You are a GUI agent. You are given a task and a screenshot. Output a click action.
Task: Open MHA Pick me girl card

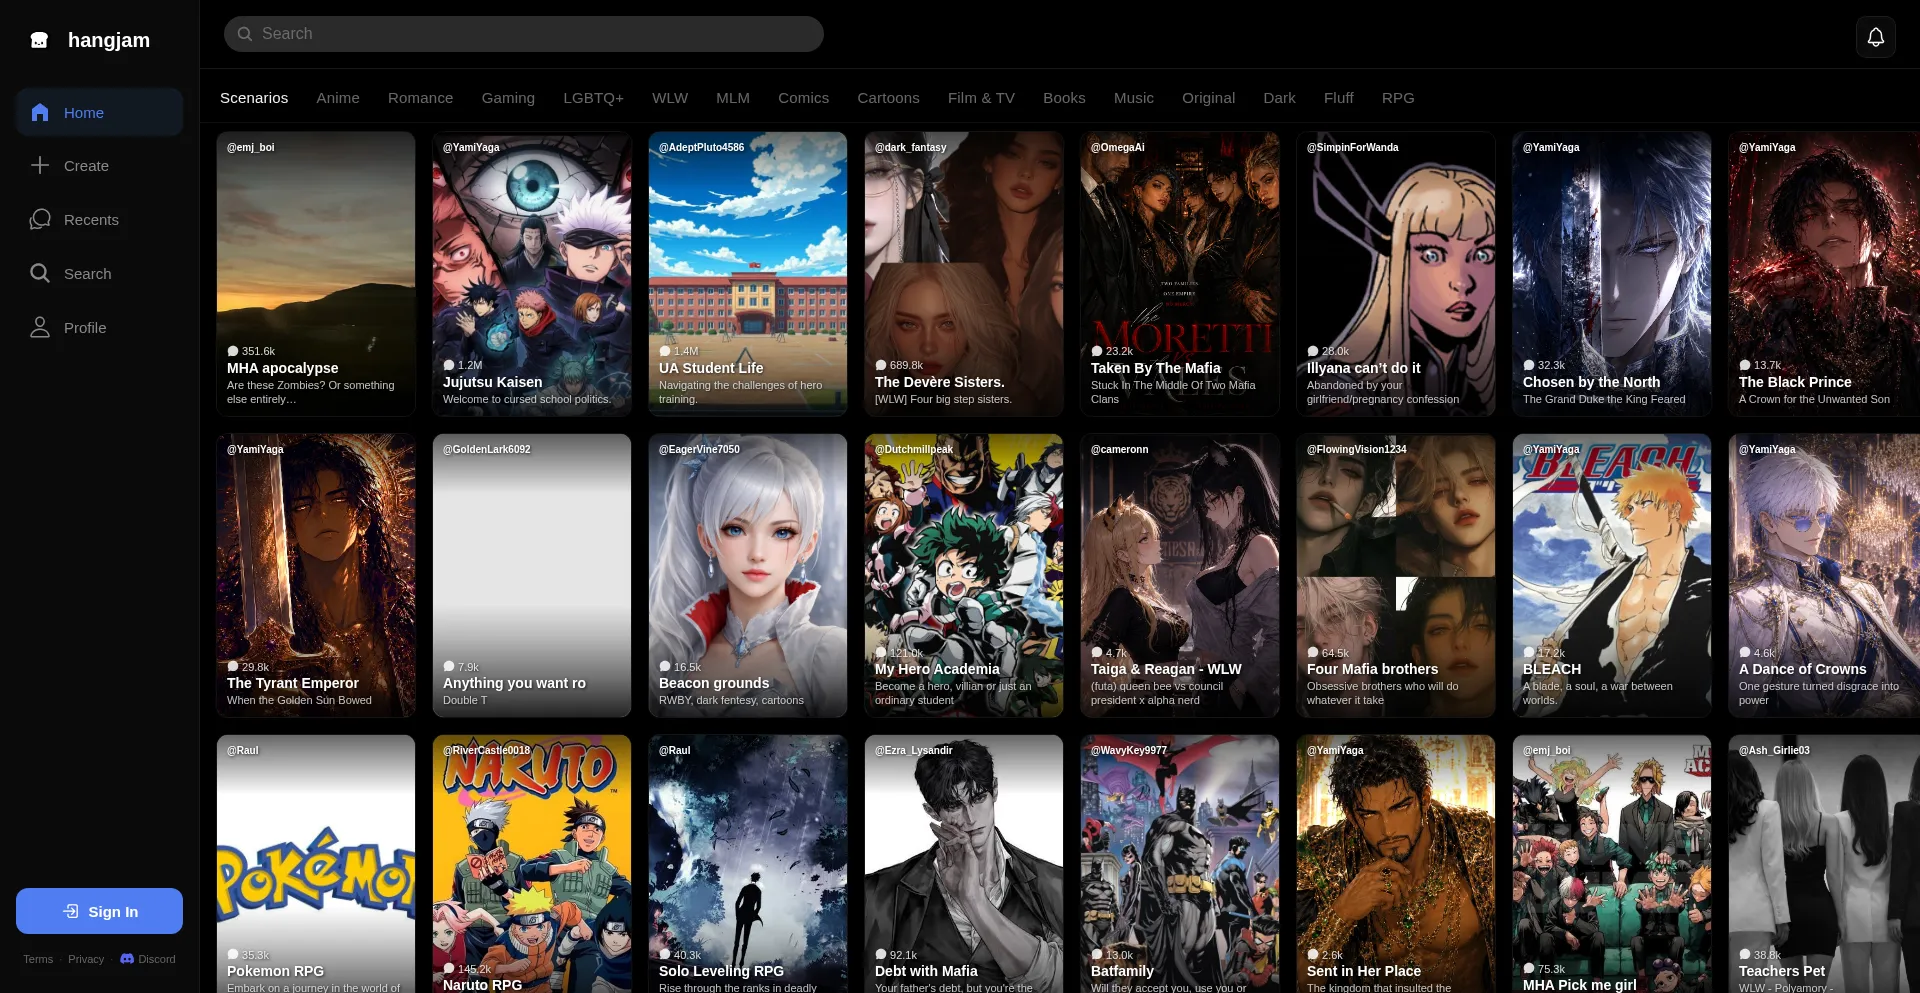[x=1612, y=864]
